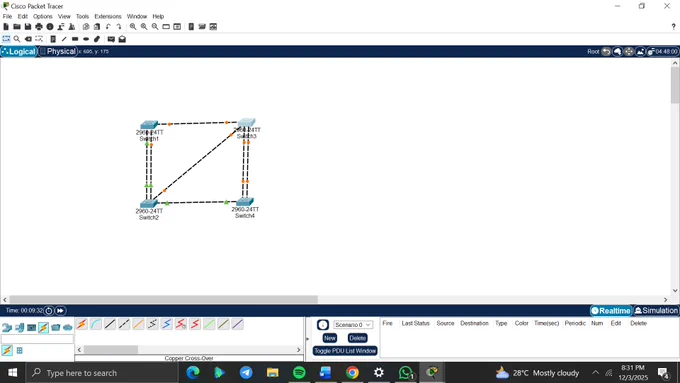Pick the Inspect magnifier tool
Screen dimensions: 680x383
pos(17,39)
